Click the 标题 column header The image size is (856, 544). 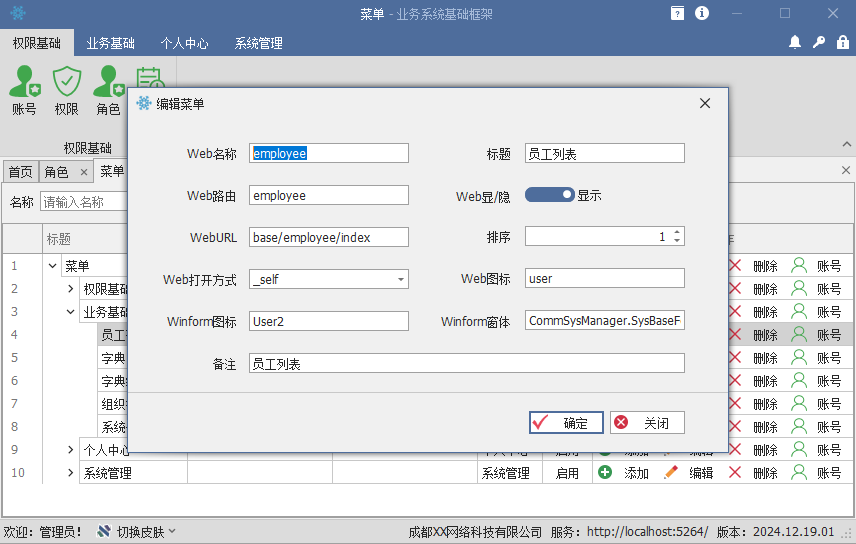tap(58, 239)
